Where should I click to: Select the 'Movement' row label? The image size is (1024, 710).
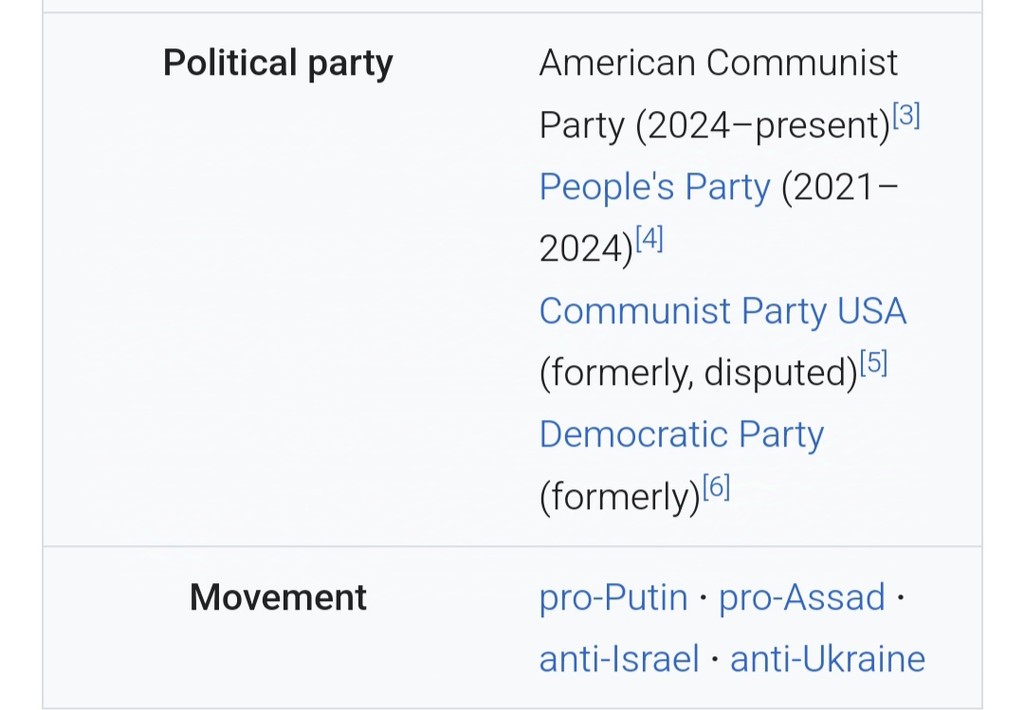278,598
